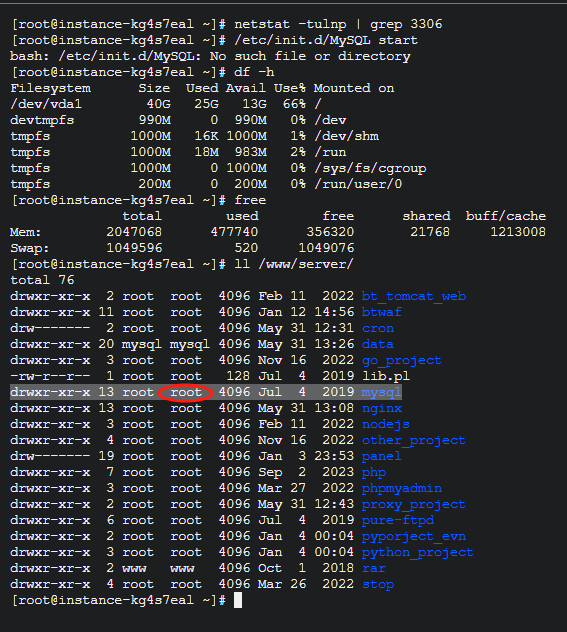Click the lib.pl file name
567x632 pixels.
[x=386, y=376]
